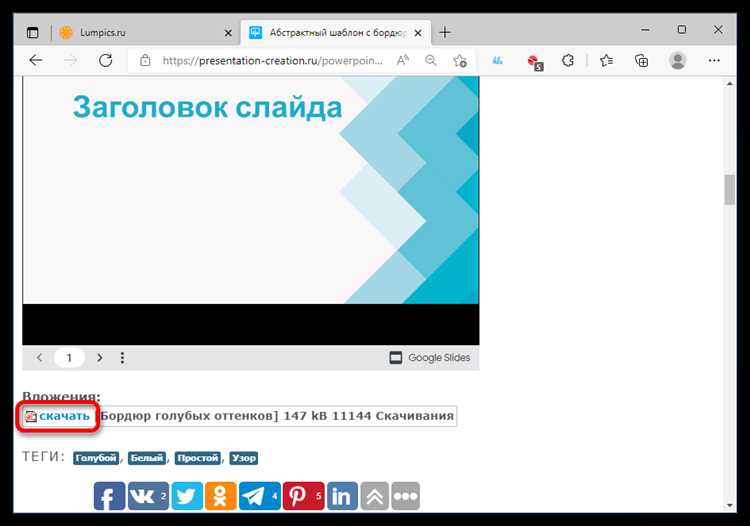This screenshot has width=750, height=526.
Task: Share via the Odnoklassniki icon
Action: tap(220, 496)
